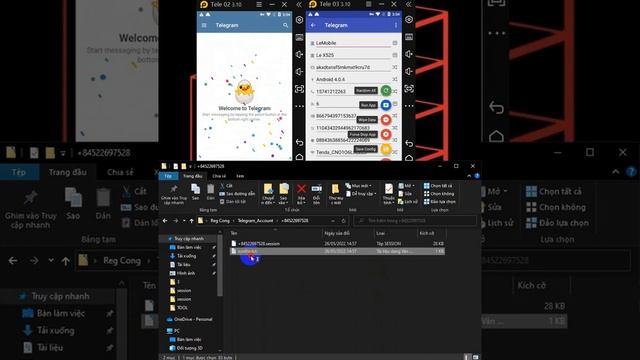This screenshot has width=640, height=360.
Task: Tap the yellow Save Config button
Action: click(386, 149)
